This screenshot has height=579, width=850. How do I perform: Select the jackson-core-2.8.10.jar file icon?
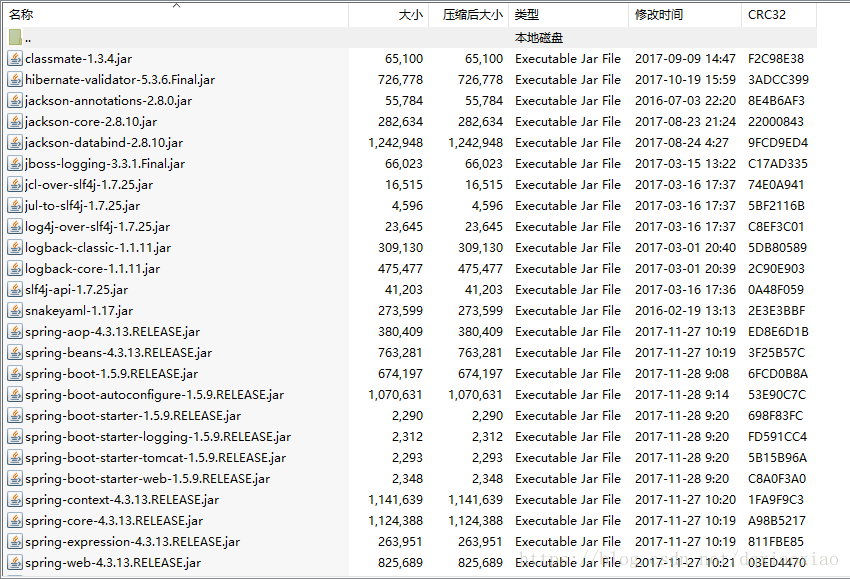15,121
